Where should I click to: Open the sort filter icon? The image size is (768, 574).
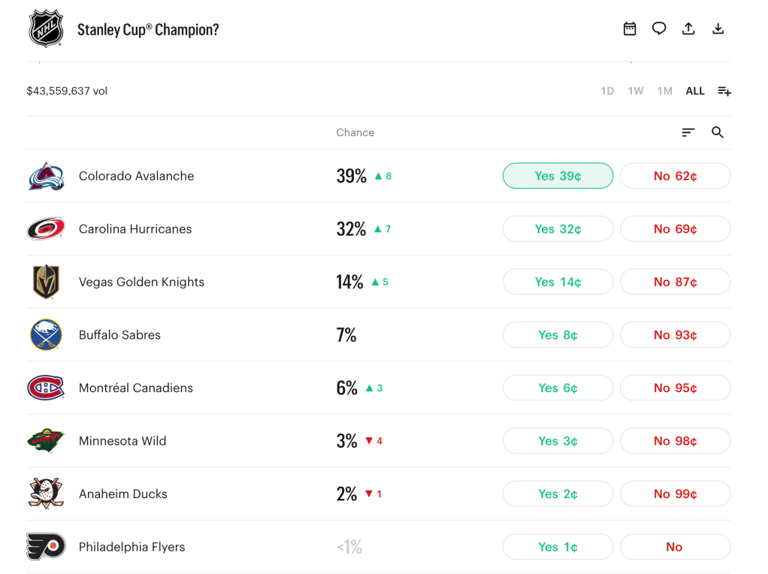[x=688, y=132]
